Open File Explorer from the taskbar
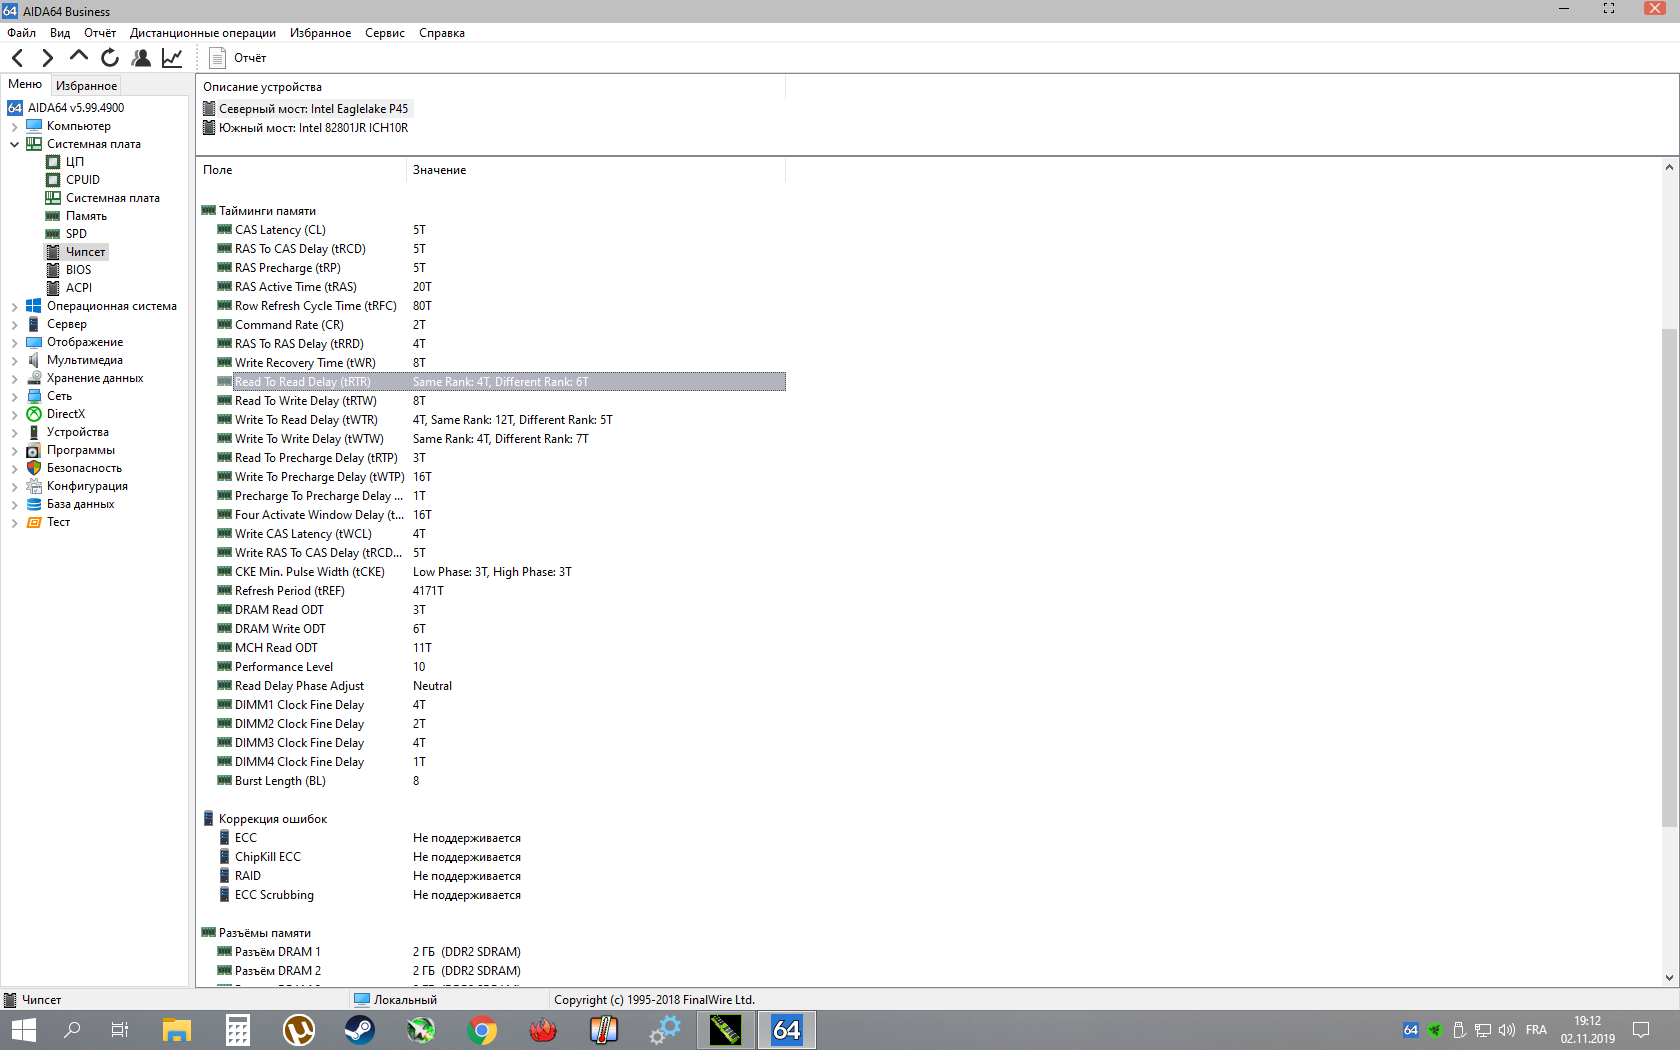Viewport: 1680px width, 1050px height. [177, 1030]
